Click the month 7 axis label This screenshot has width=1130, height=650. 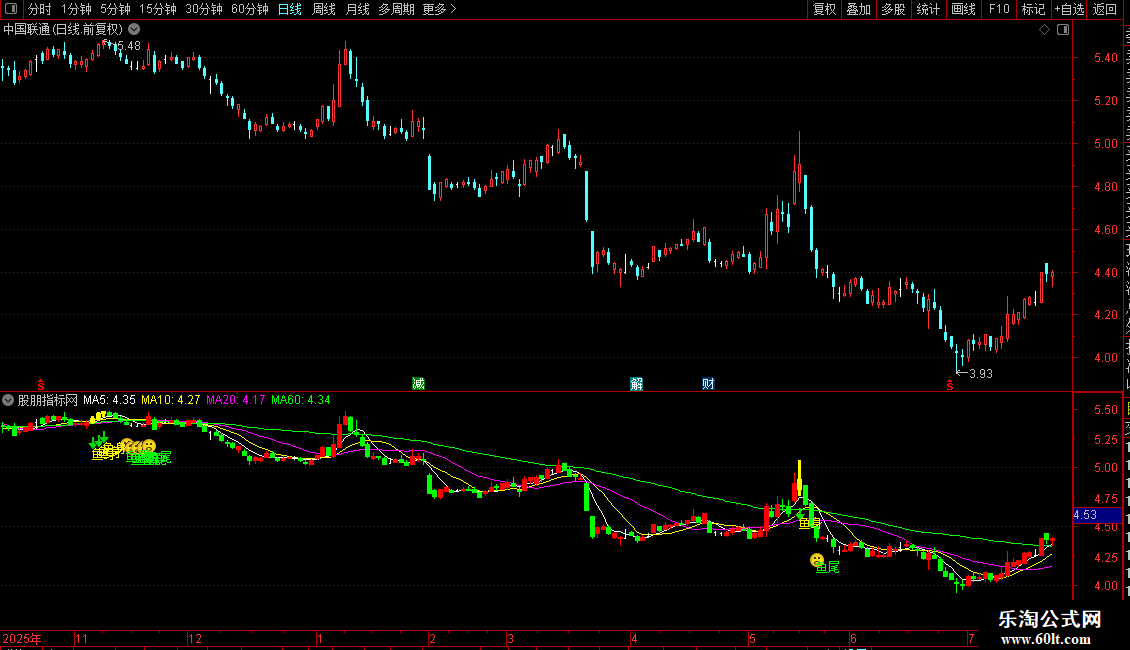(971, 638)
